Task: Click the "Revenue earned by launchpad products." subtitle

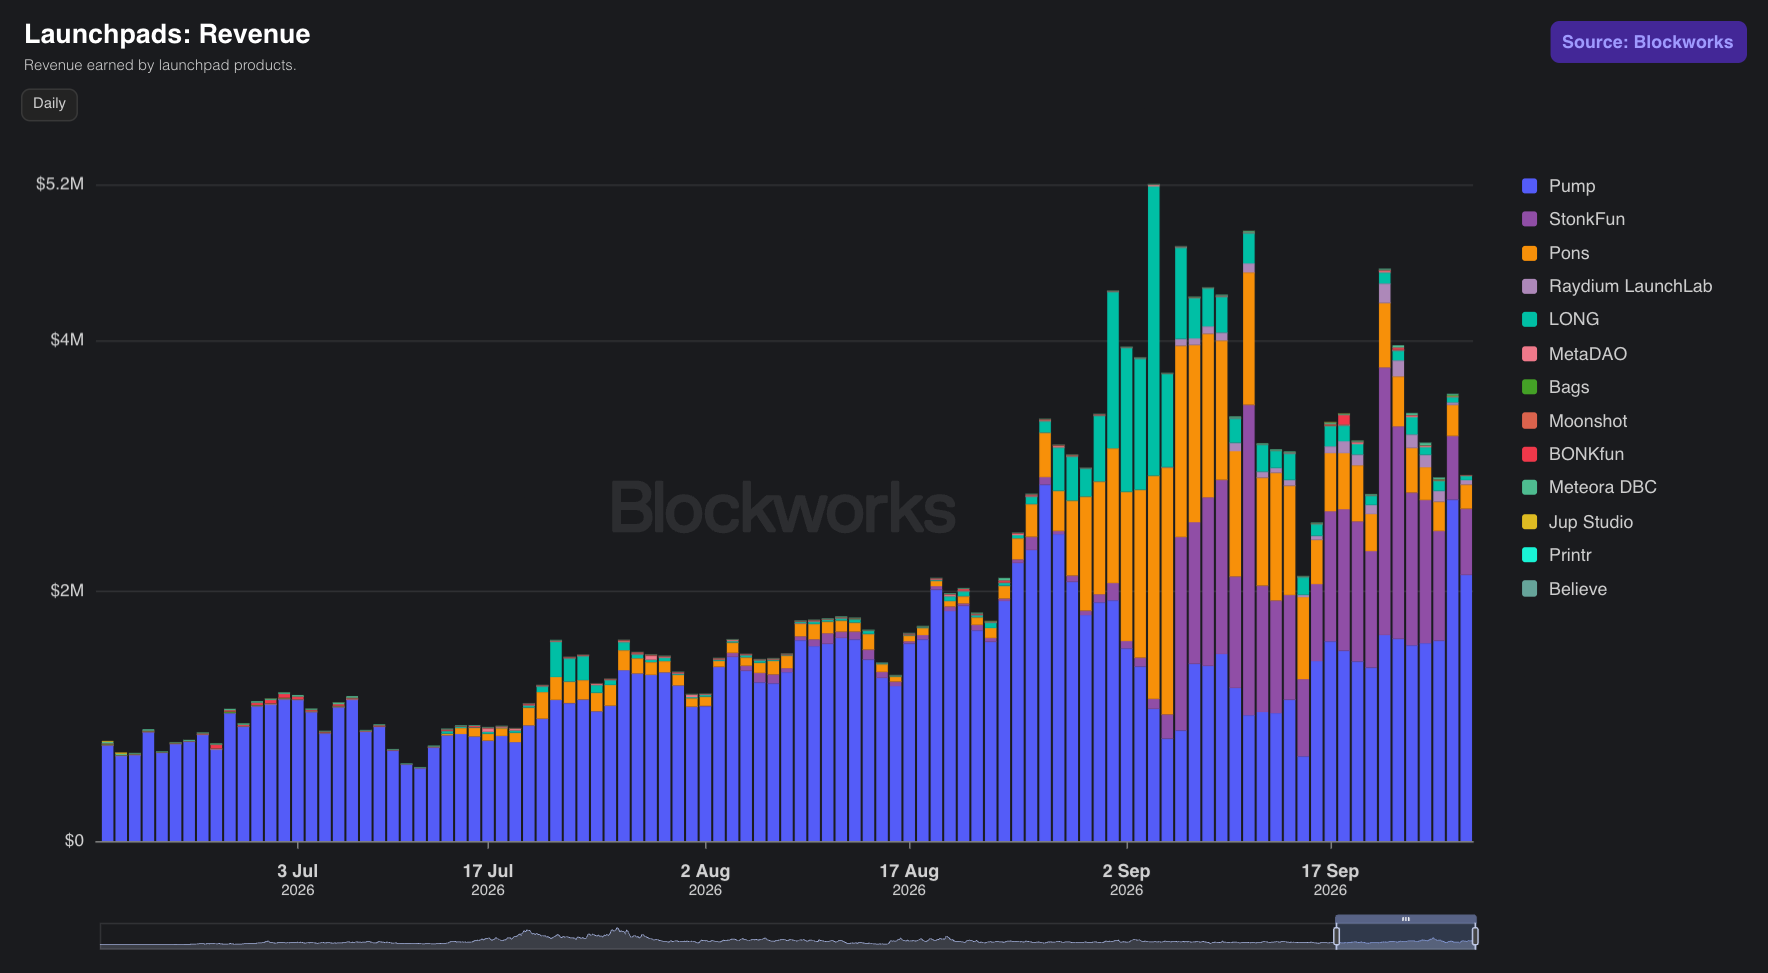Action: tap(160, 65)
